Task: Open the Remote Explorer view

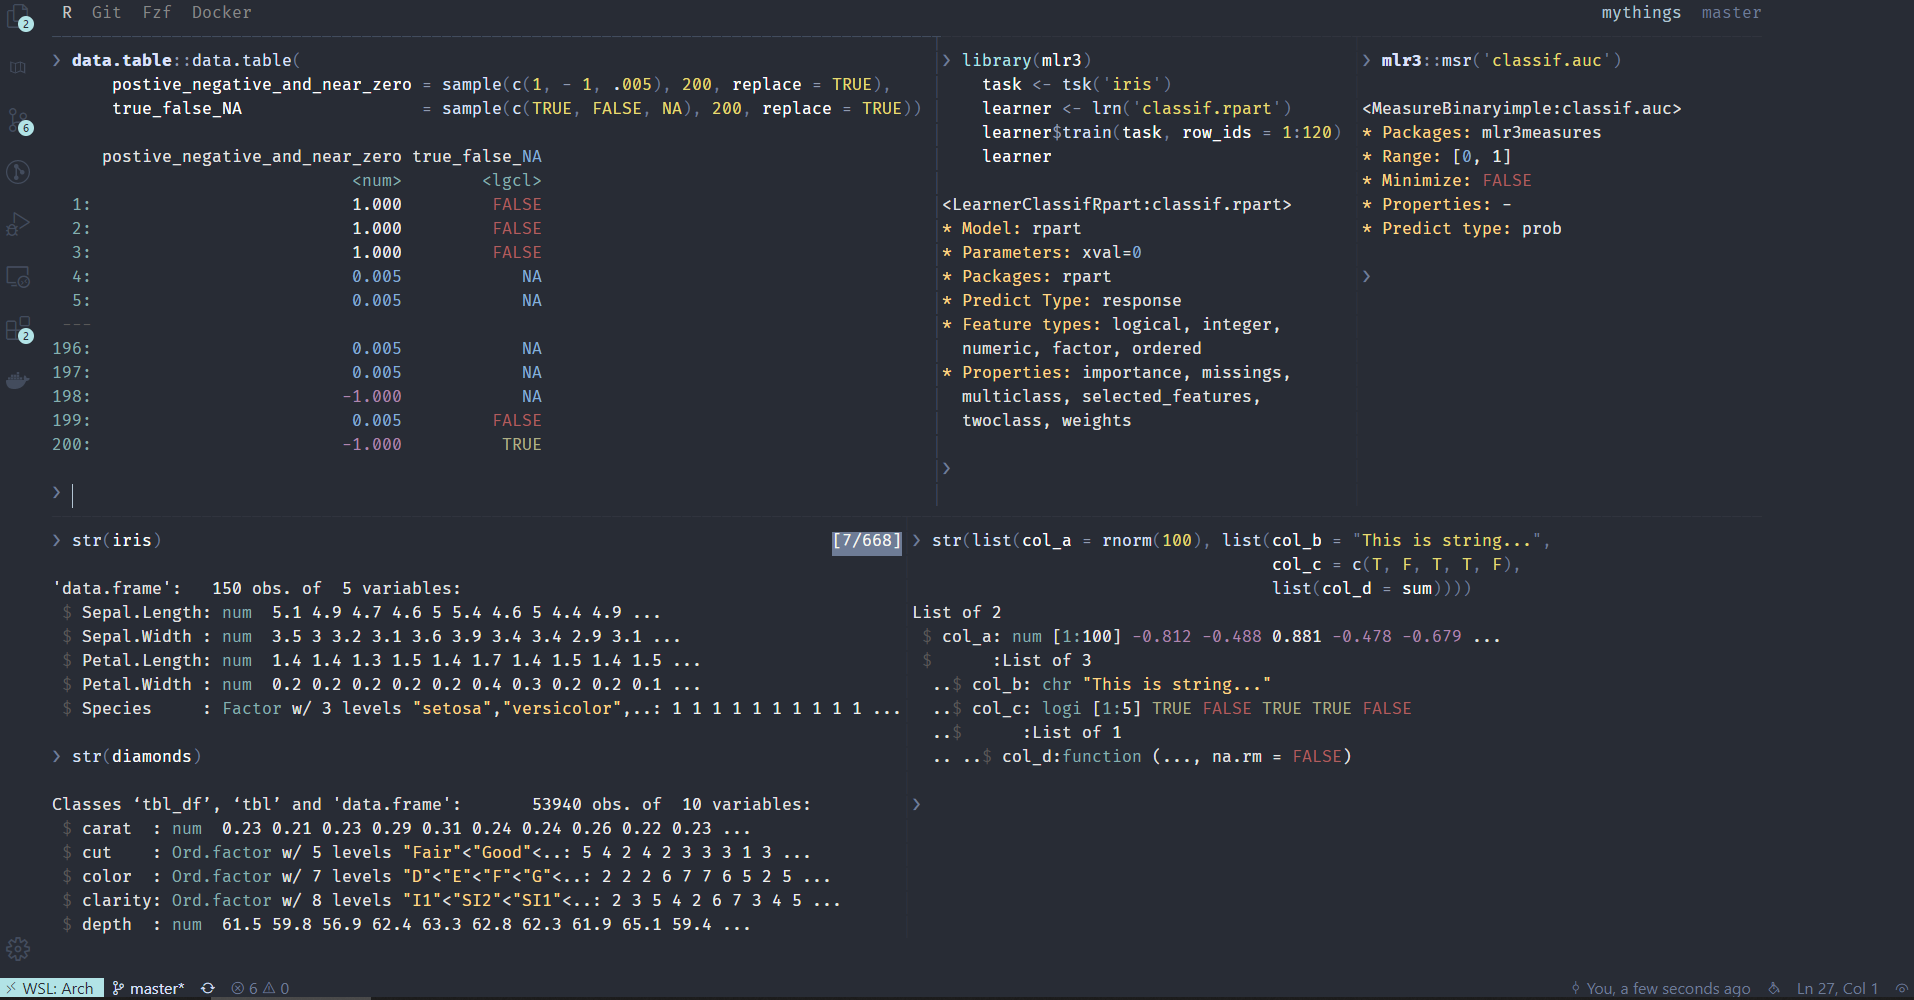Action: click(18, 277)
